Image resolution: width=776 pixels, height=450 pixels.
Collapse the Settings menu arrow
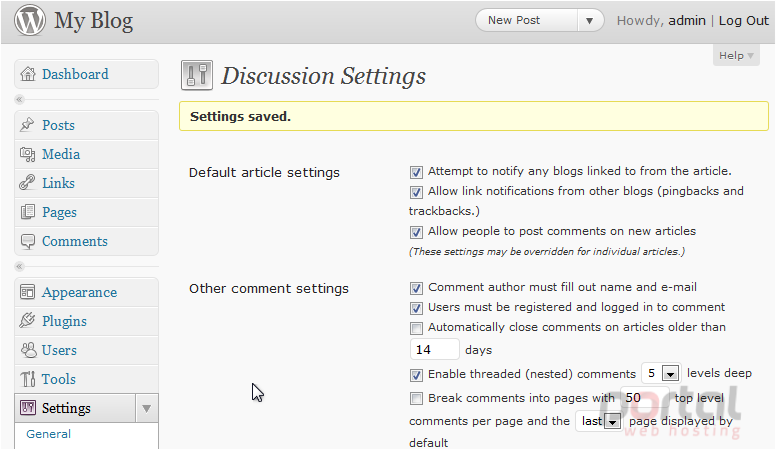[146, 408]
